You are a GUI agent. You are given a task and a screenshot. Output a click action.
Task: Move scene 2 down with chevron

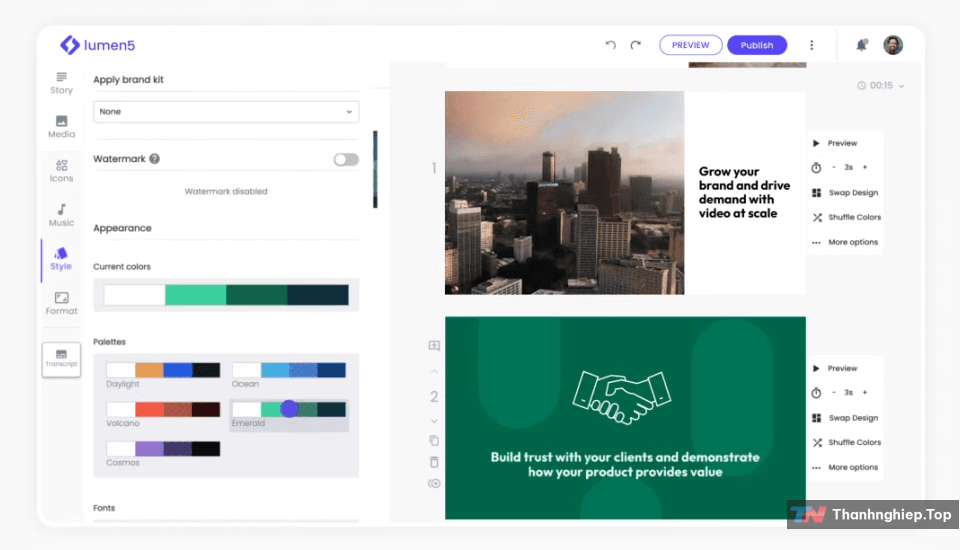[x=434, y=421]
